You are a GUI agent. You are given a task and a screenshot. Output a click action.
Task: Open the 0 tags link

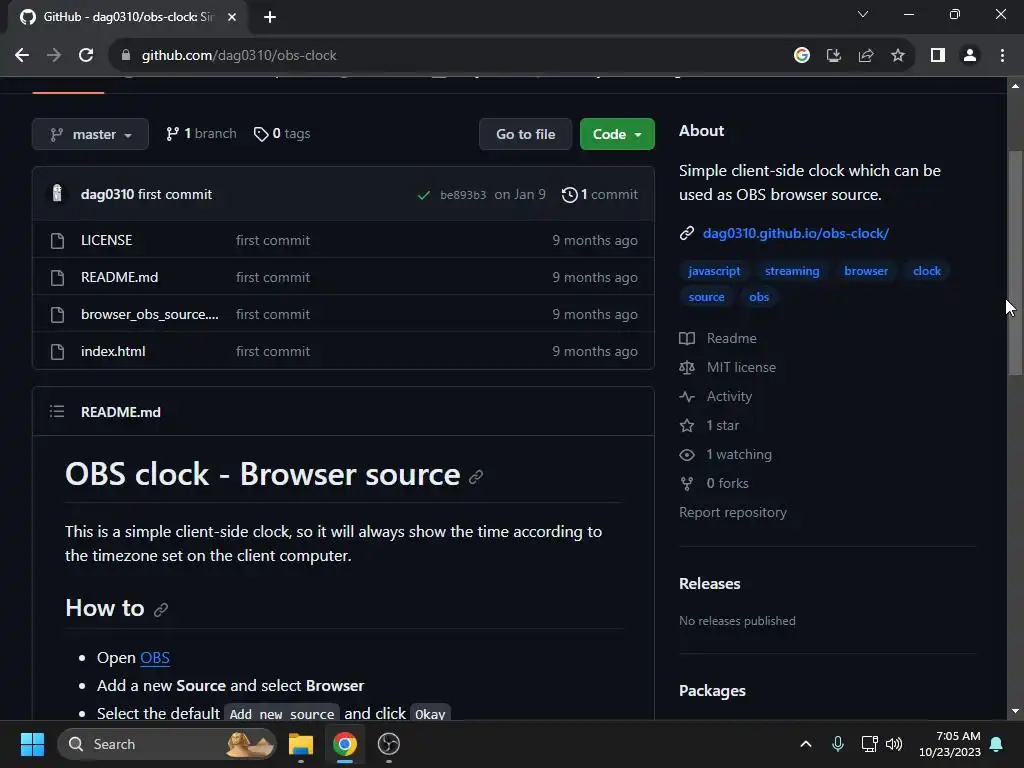(x=282, y=134)
